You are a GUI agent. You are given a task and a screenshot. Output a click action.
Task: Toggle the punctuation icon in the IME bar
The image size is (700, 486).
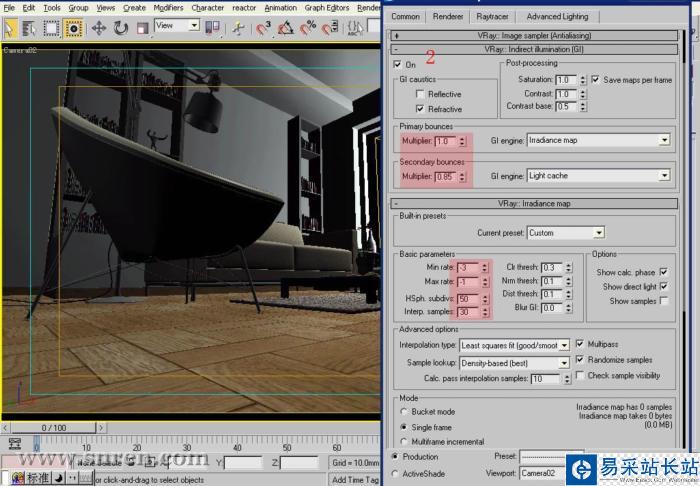point(72,478)
